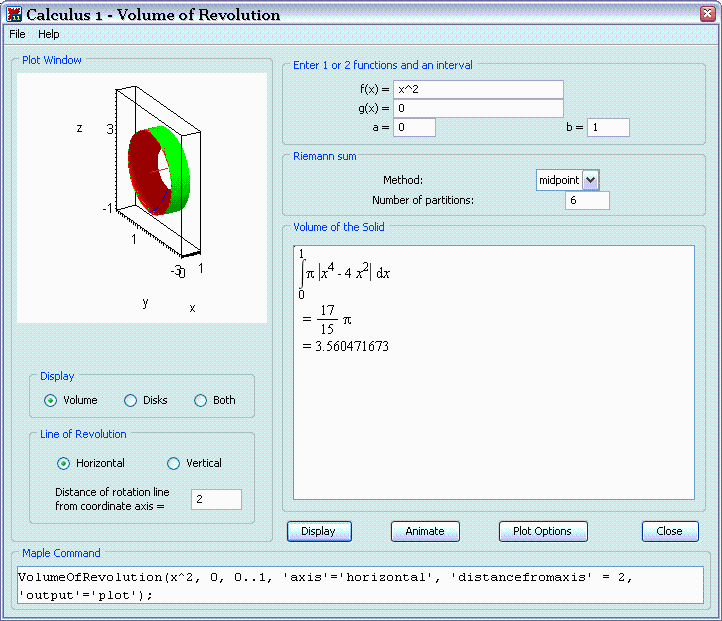Click the Close button at bottom right
This screenshot has height=621, width=722.
669,531
